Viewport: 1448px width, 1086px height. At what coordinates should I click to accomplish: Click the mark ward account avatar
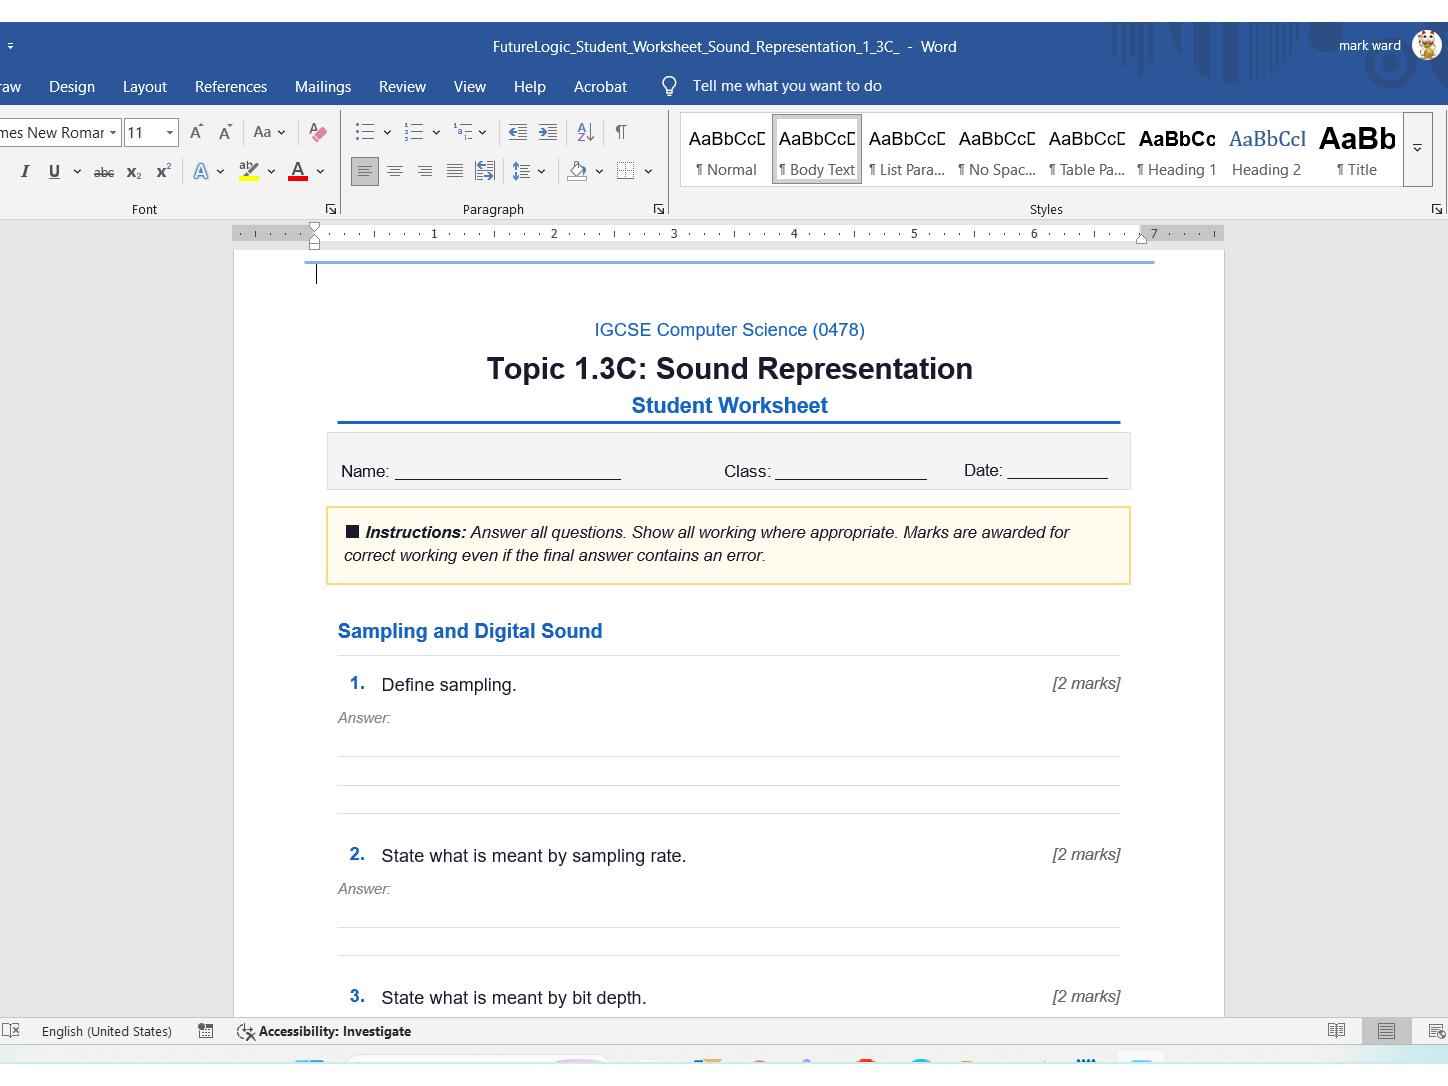click(x=1427, y=45)
